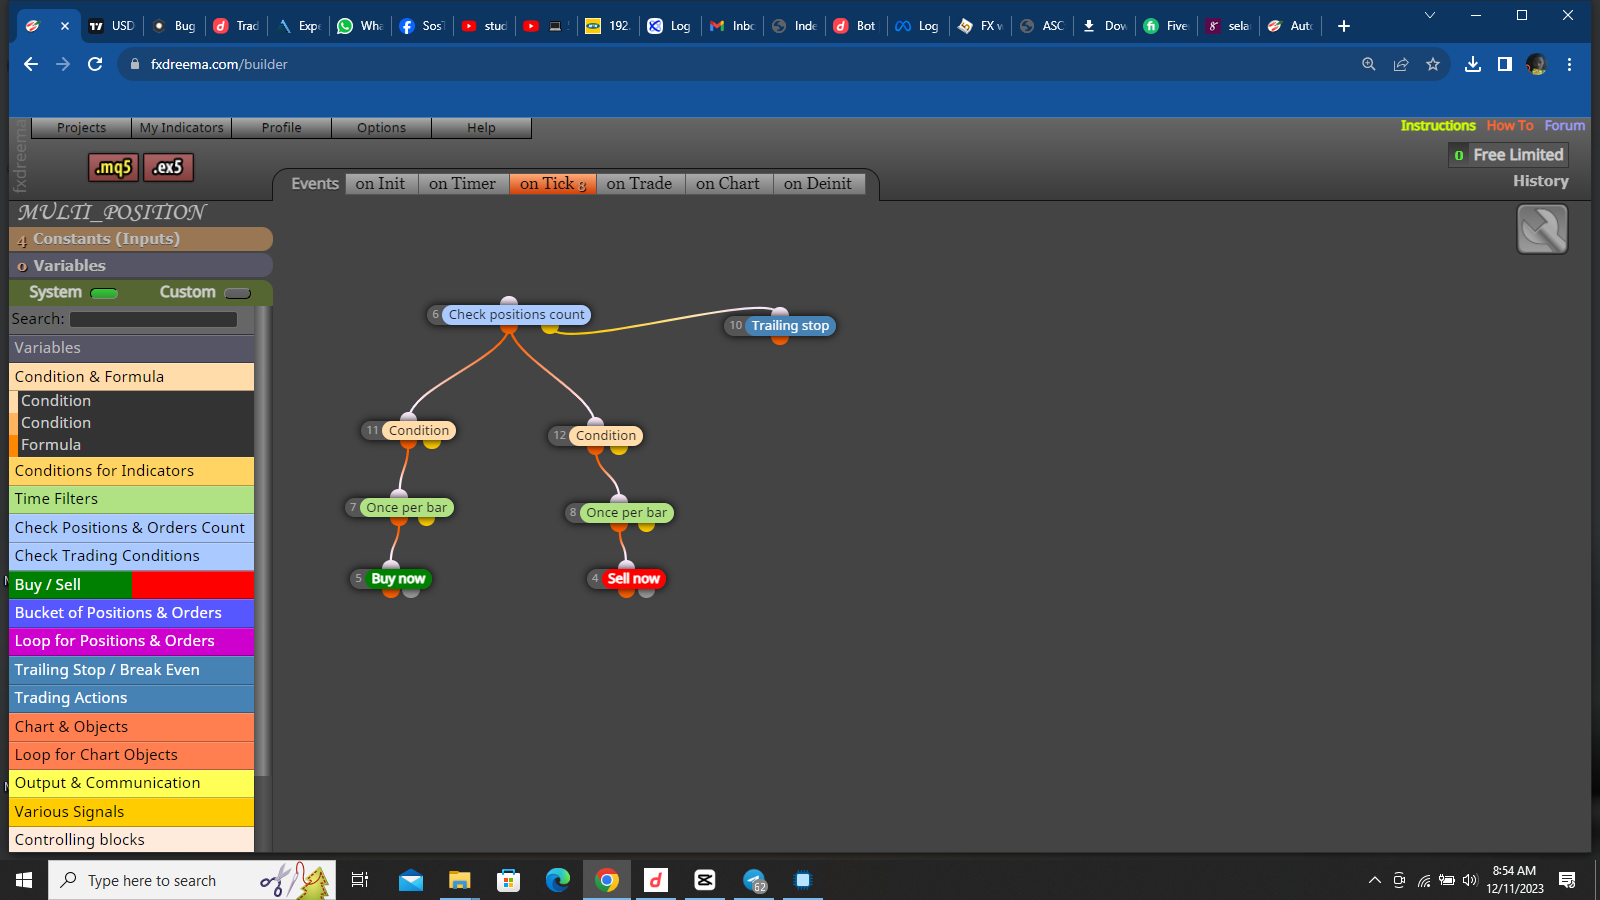This screenshot has height=900, width=1600.
Task: Open File Explorer from taskbar
Action: coord(460,880)
